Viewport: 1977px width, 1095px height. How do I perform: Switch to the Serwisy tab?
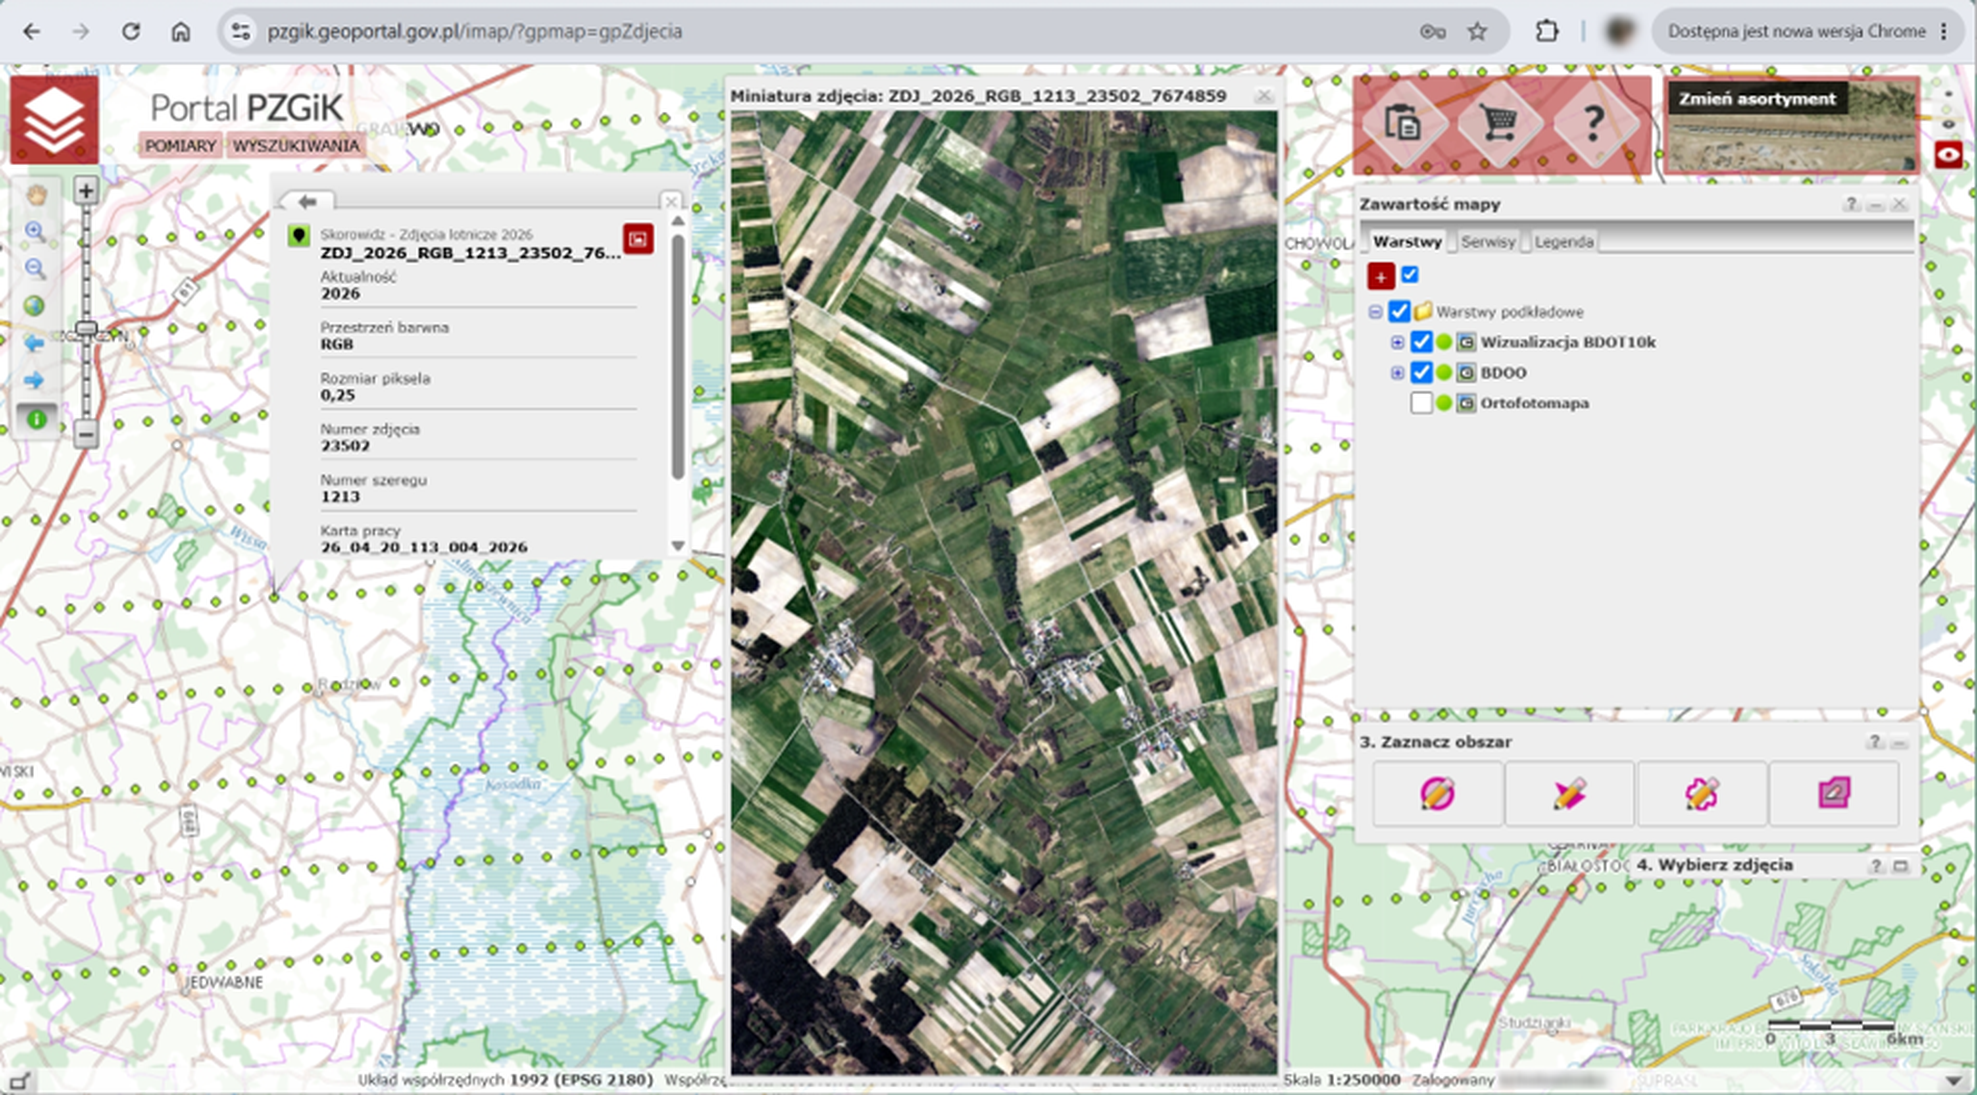point(1487,241)
